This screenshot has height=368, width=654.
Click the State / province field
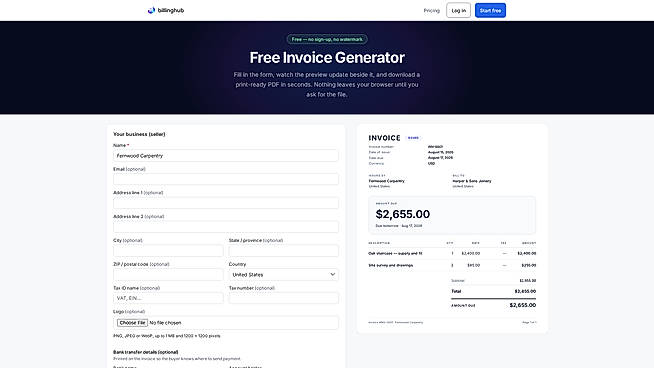[284, 251]
